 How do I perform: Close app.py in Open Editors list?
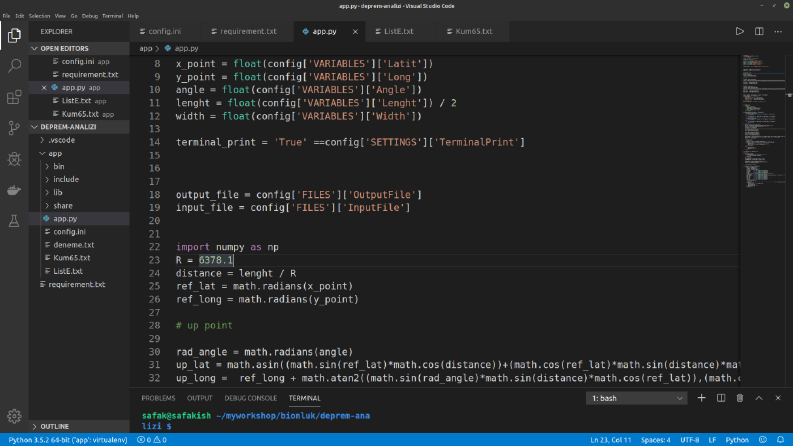click(x=44, y=87)
